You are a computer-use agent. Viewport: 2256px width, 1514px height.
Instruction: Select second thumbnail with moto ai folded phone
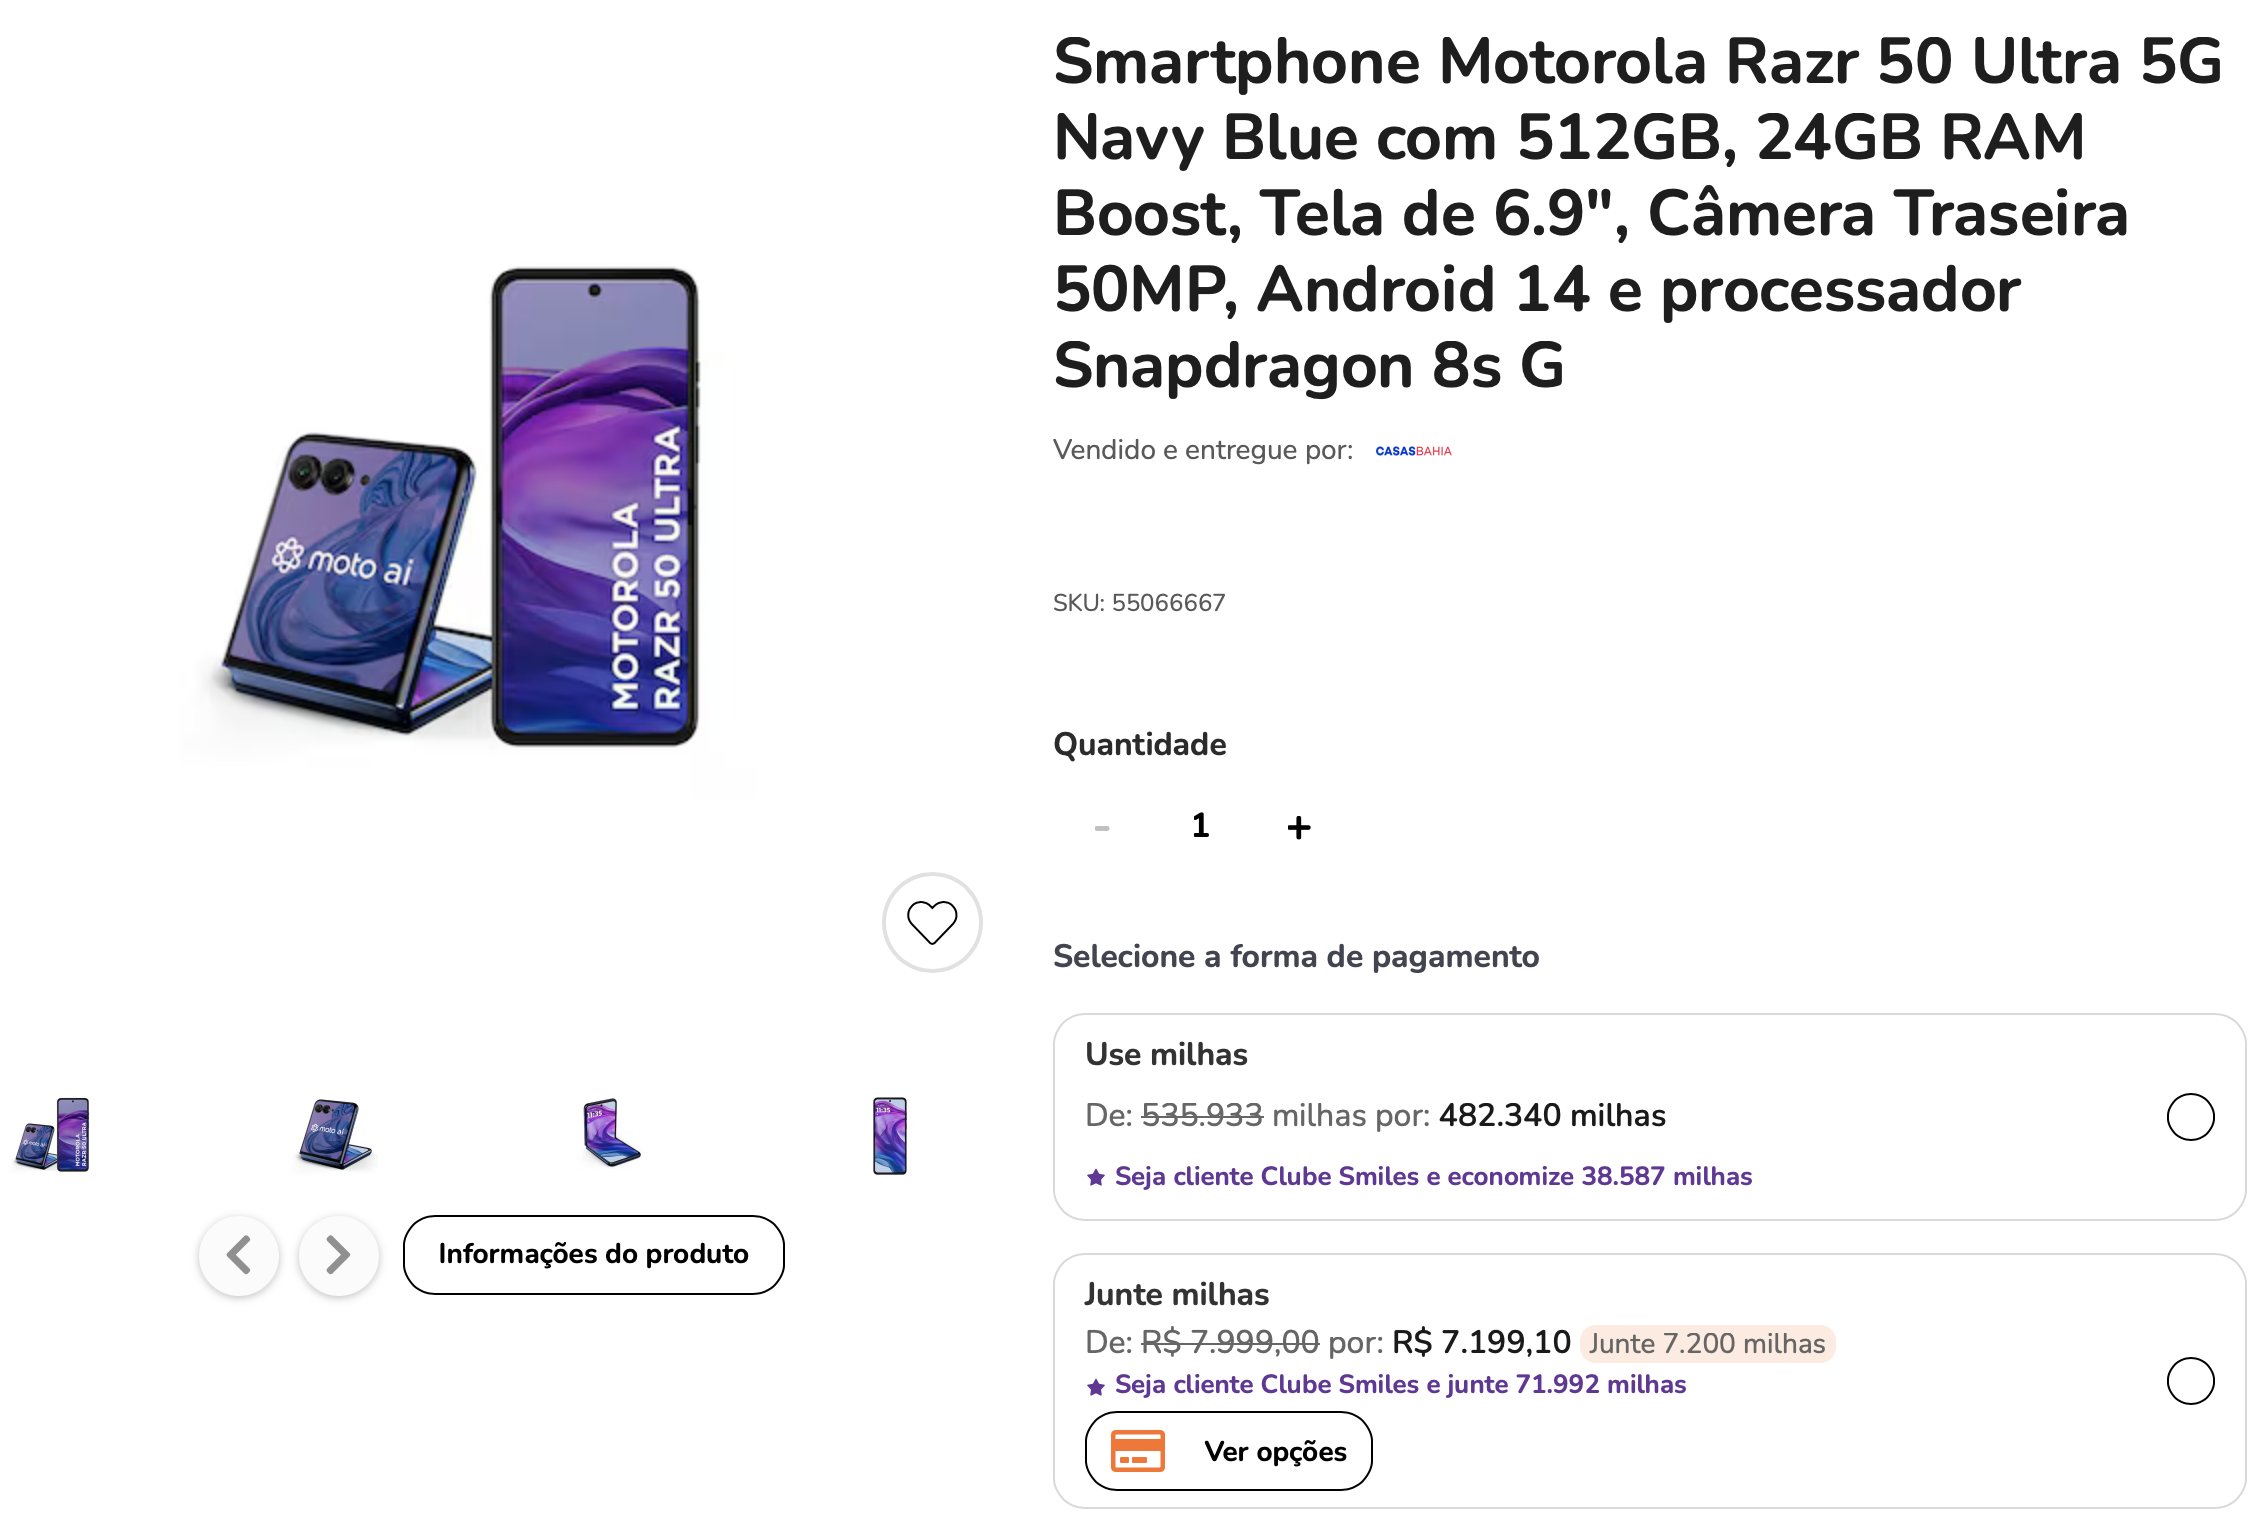(x=335, y=1135)
